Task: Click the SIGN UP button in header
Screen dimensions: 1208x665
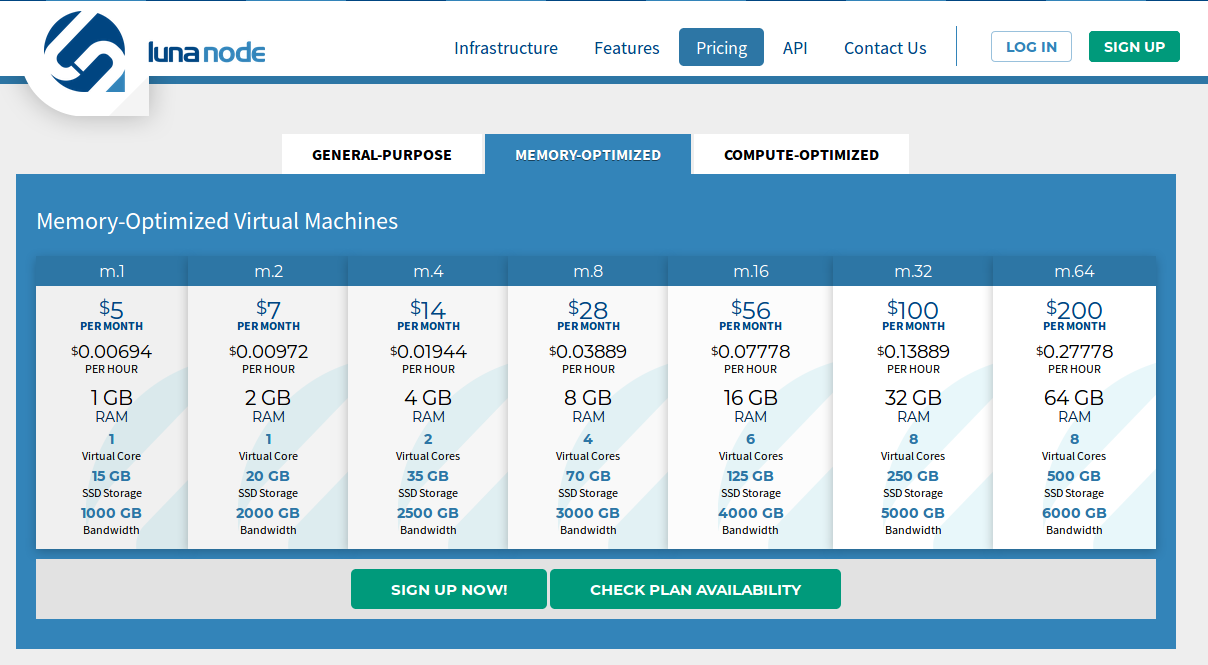Action: (x=1134, y=47)
